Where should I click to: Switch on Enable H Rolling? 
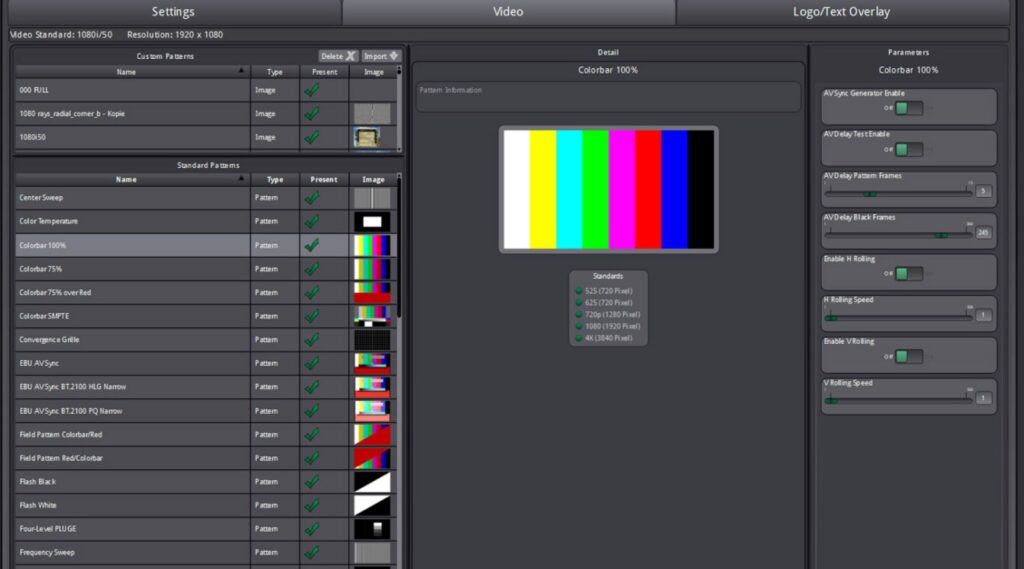coord(908,274)
